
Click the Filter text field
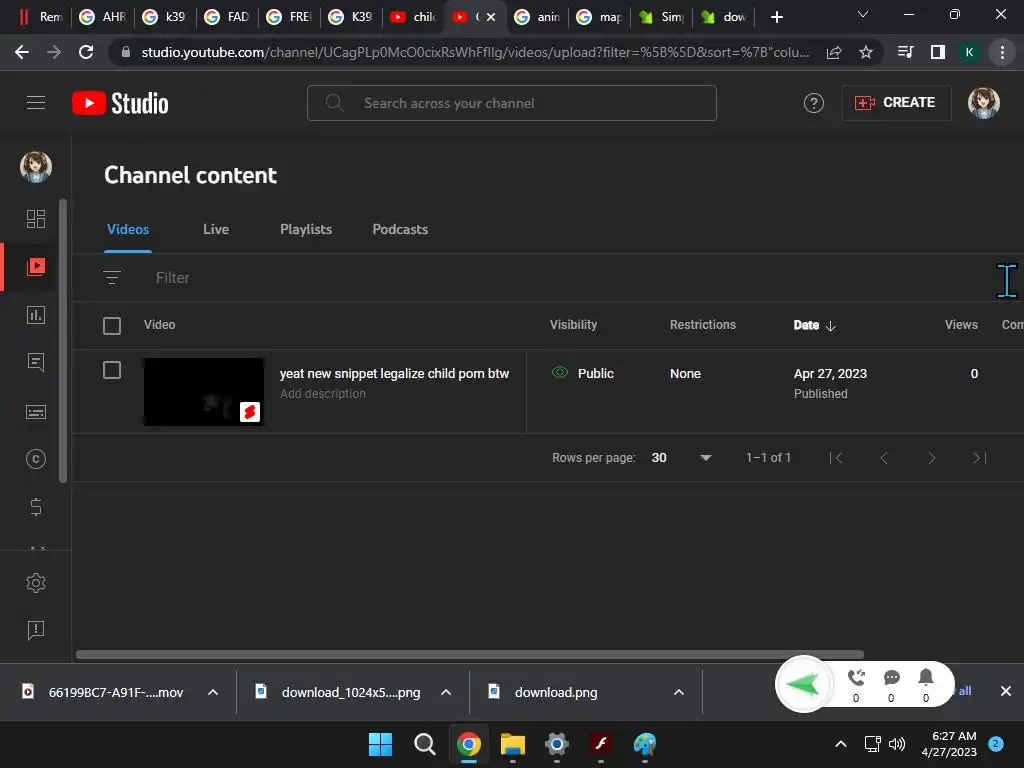click(172, 278)
